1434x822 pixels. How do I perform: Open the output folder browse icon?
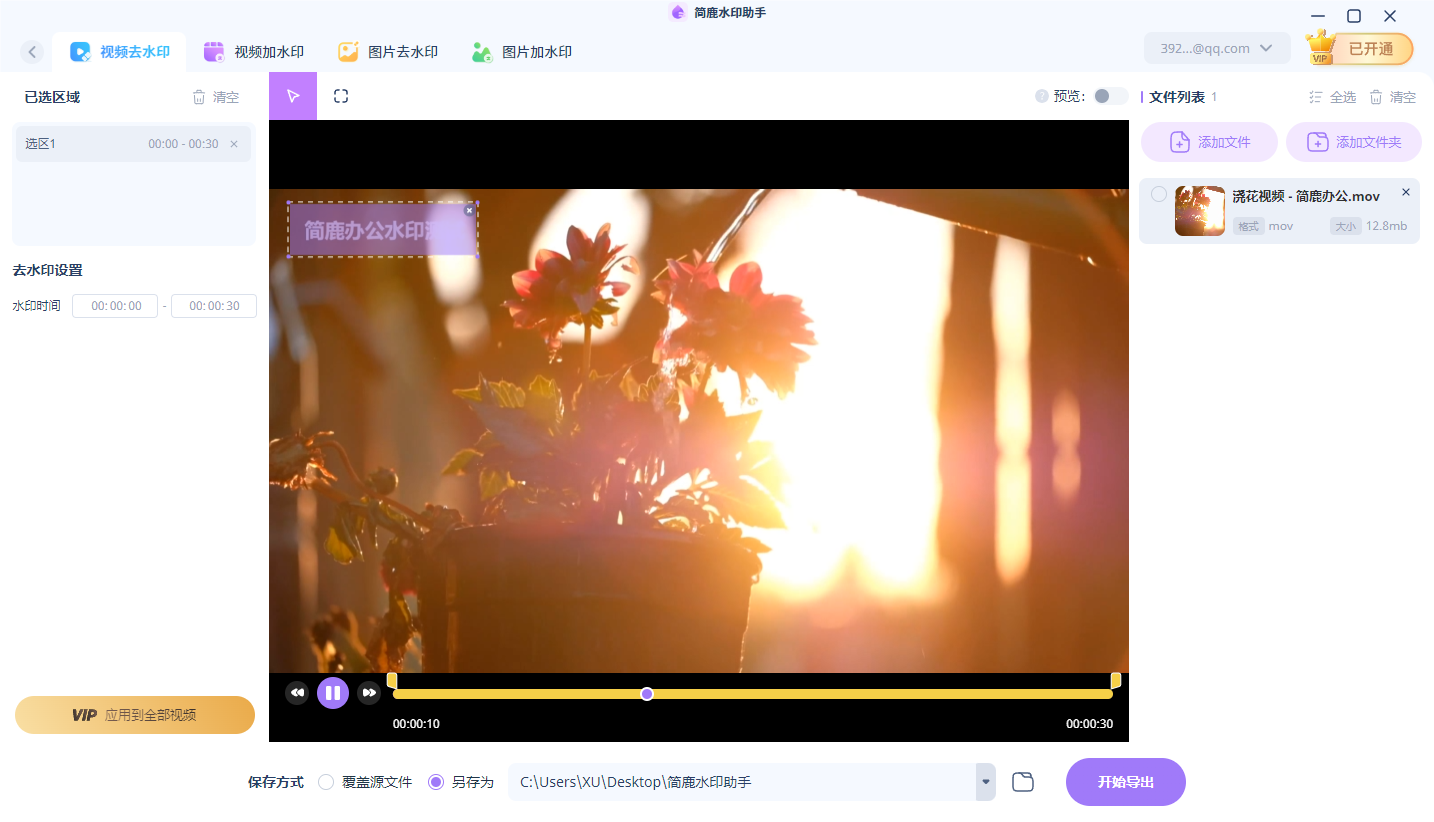[1022, 782]
